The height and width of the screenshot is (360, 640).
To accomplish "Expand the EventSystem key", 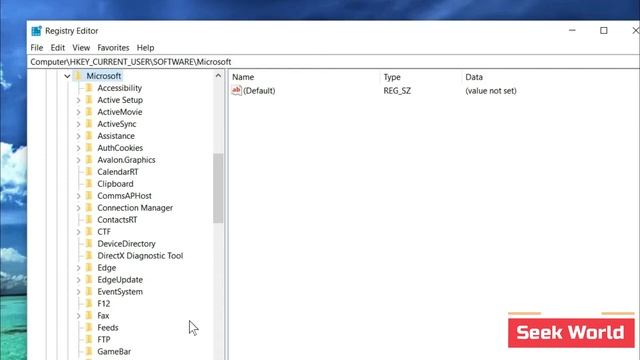I will 78,292.
